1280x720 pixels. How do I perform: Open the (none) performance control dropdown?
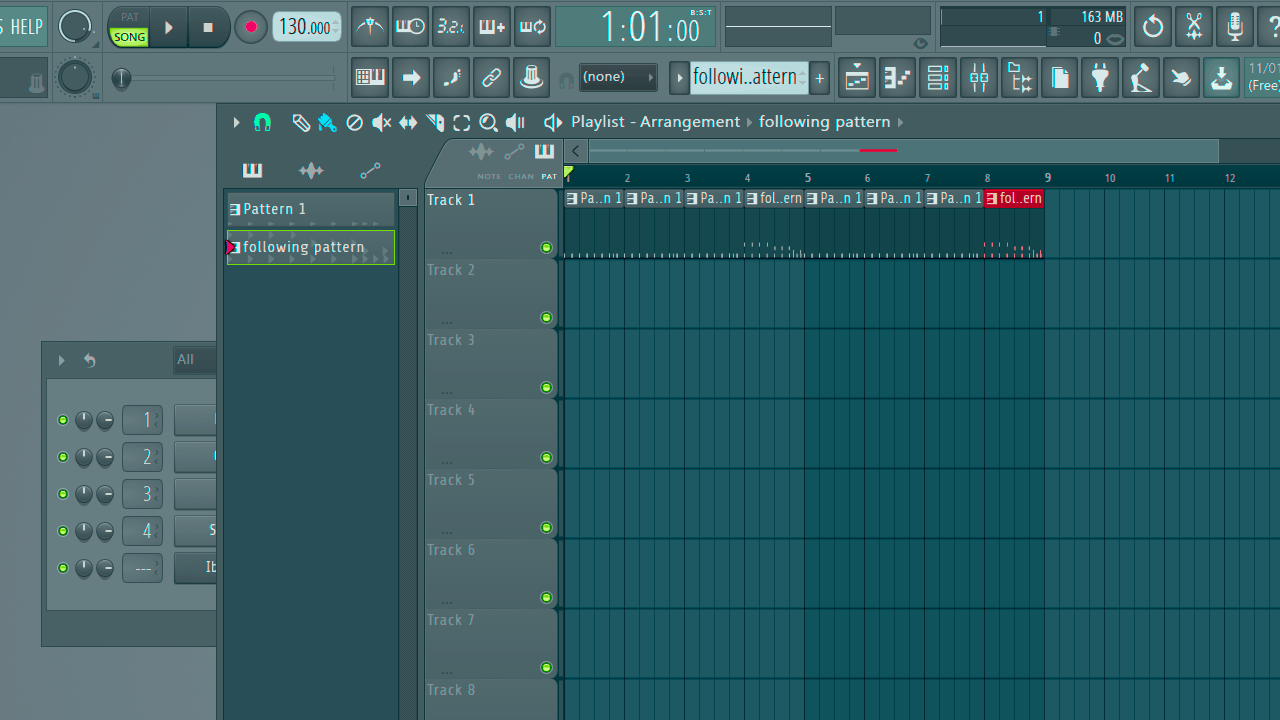pos(618,77)
